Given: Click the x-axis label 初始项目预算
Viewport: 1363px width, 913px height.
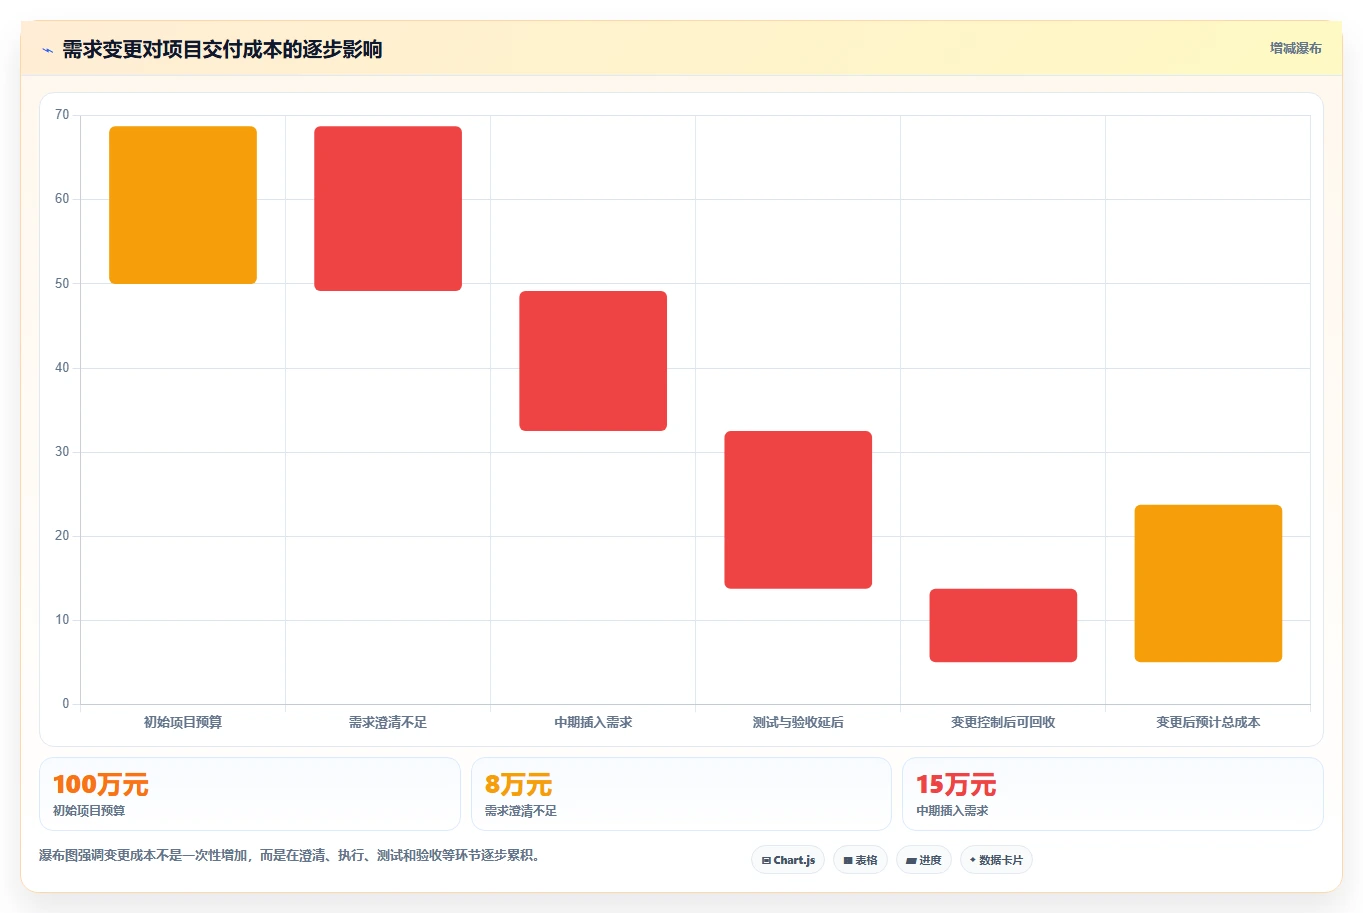Looking at the screenshot, I should [x=183, y=722].
